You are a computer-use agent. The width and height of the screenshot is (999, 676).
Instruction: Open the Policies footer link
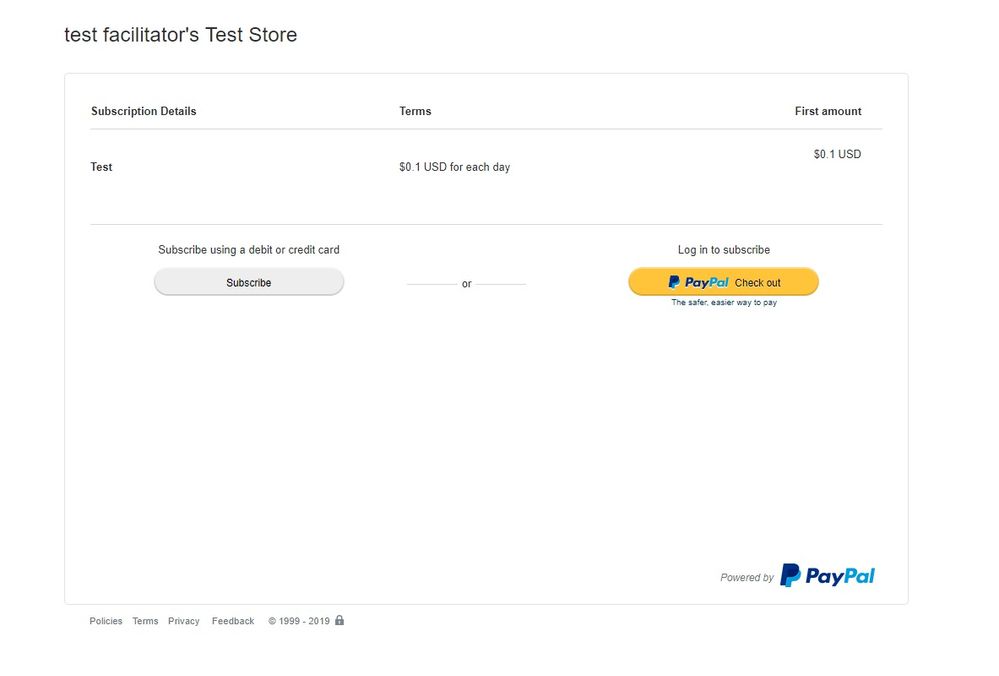tap(106, 621)
